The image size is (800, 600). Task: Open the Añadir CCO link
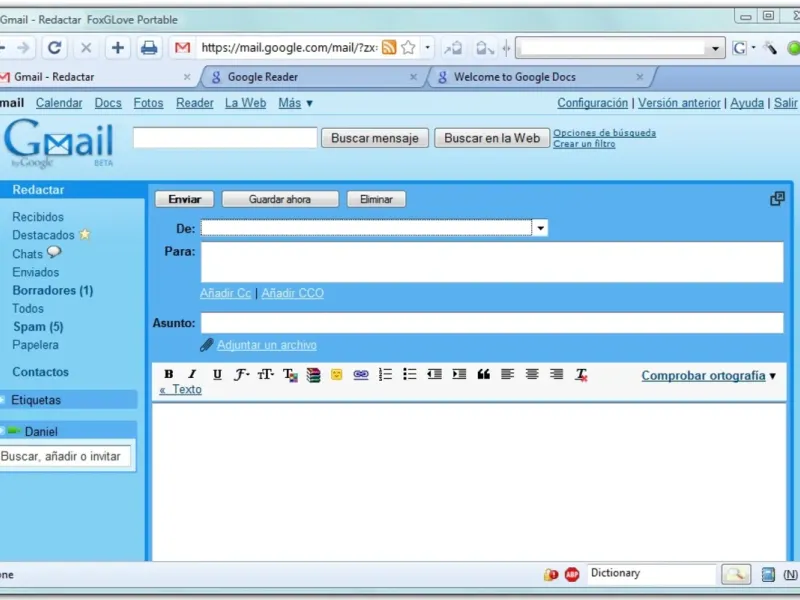tap(293, 293)
